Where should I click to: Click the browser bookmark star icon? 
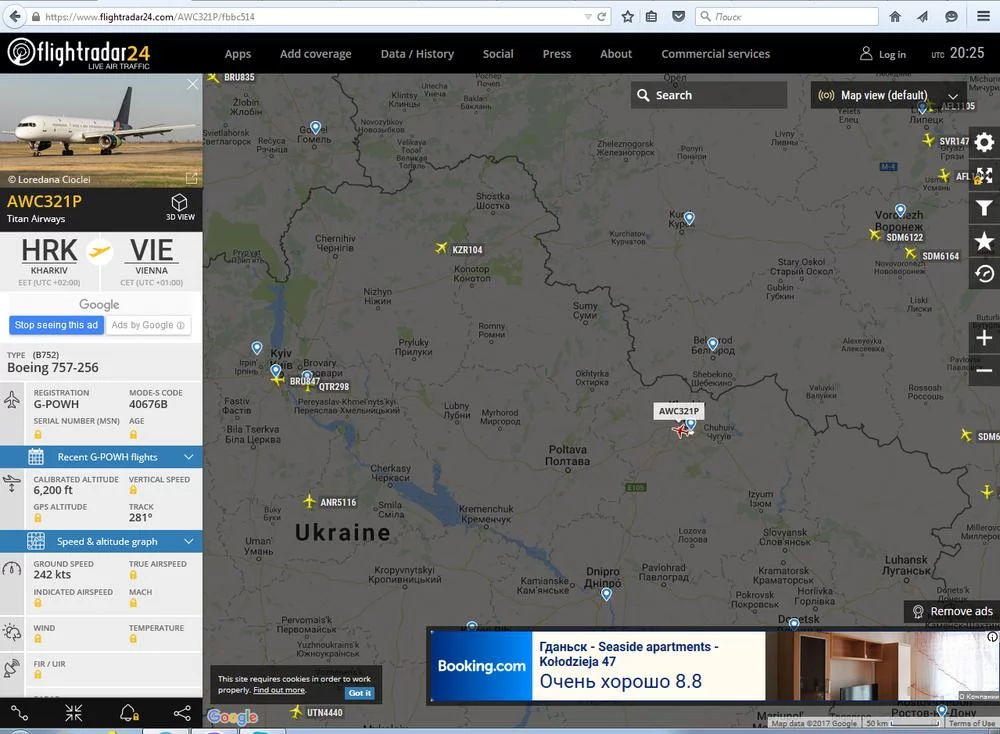pos(628,17)
